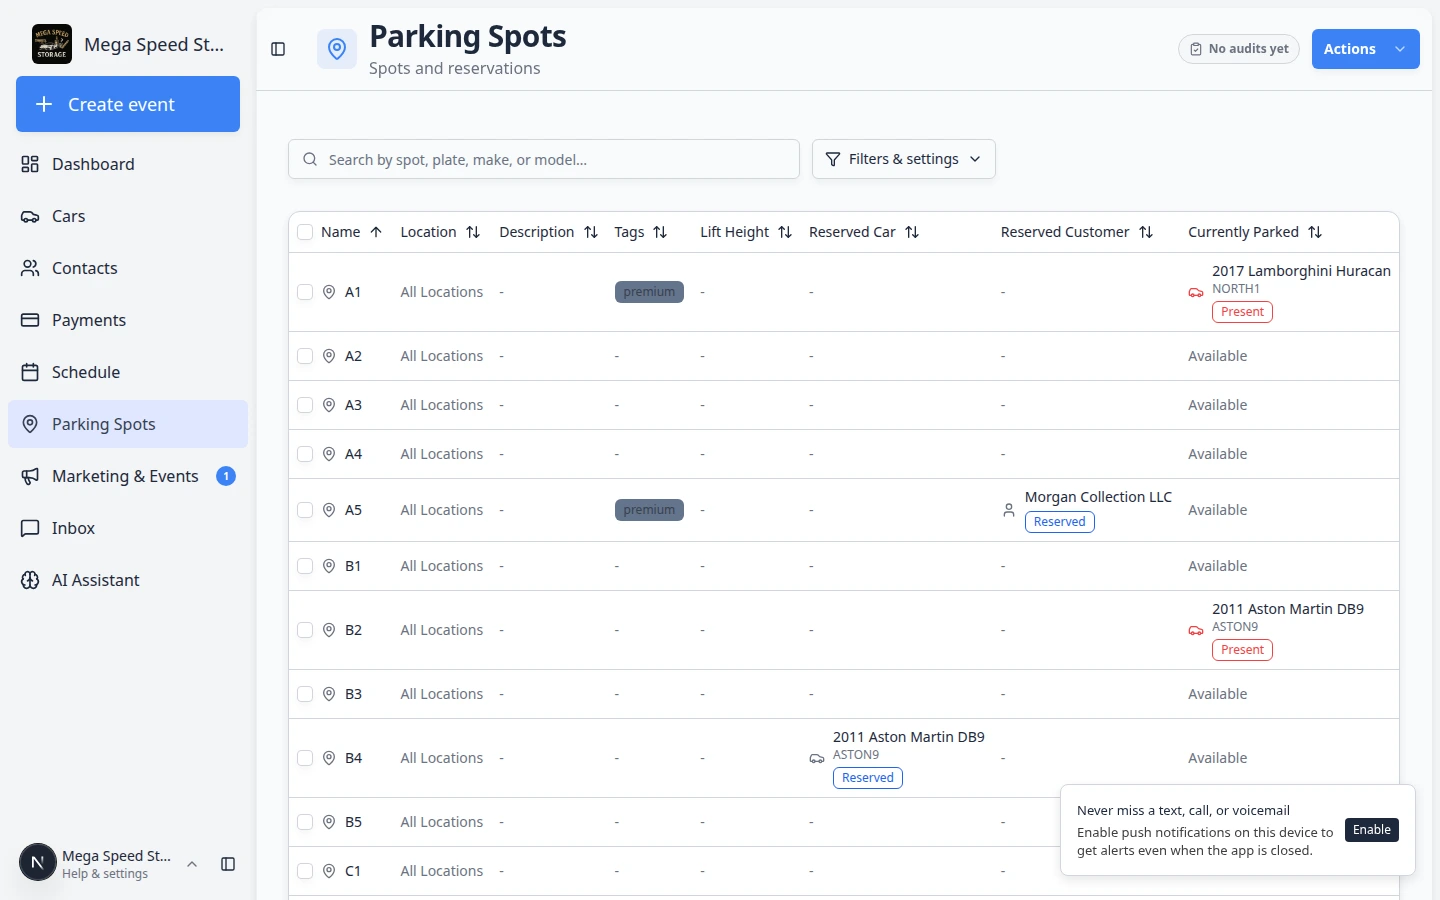Click the Currently Parked sort arrows

point(1315,232)
